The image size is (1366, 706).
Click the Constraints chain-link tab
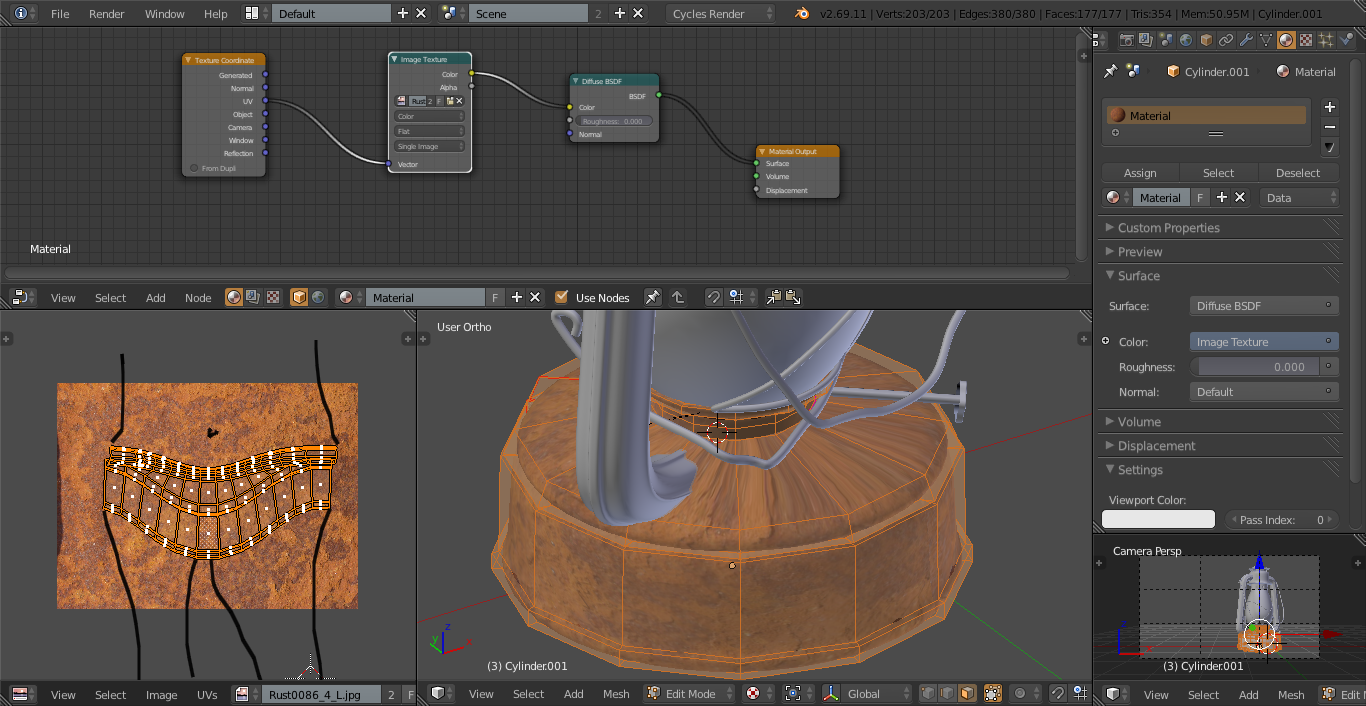click(1226, 40)
